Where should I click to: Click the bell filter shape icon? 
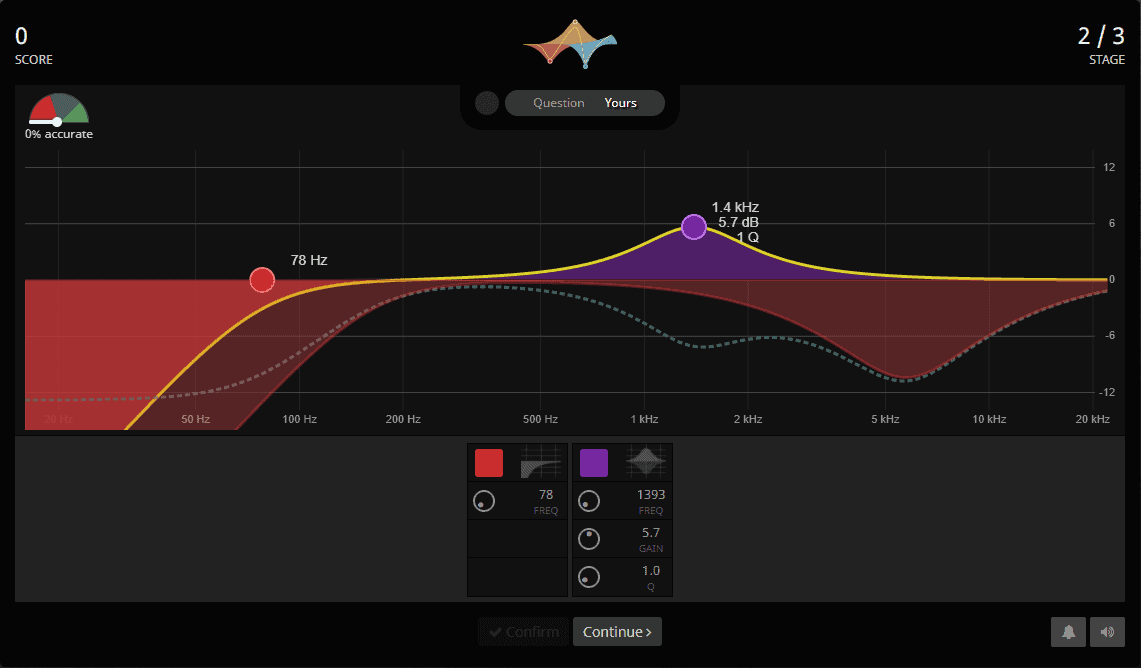tap(646, 463)
